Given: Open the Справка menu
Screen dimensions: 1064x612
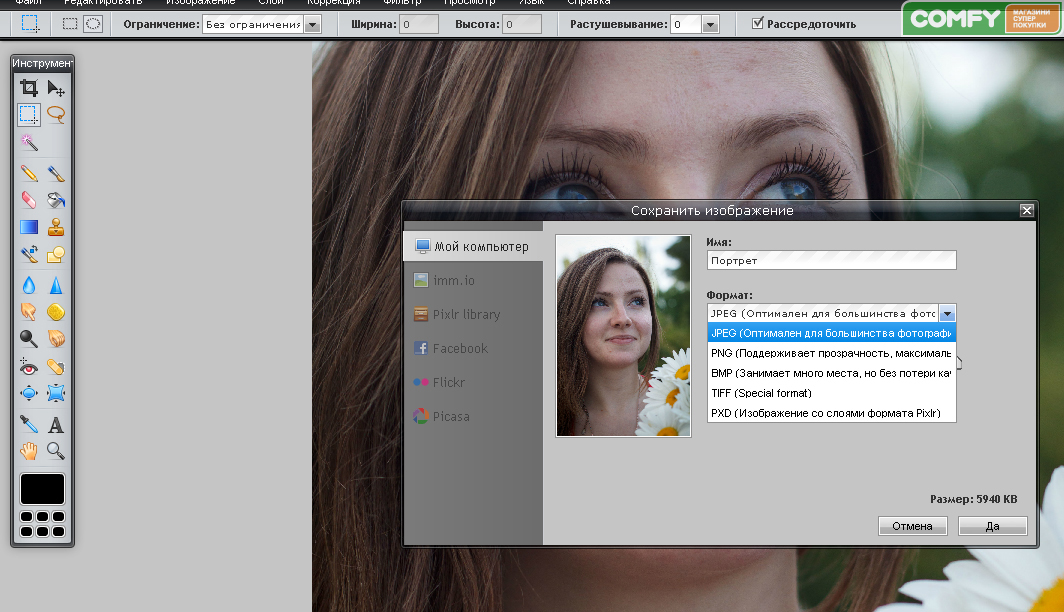Looking at the screenshot, I should pos(588,3).
